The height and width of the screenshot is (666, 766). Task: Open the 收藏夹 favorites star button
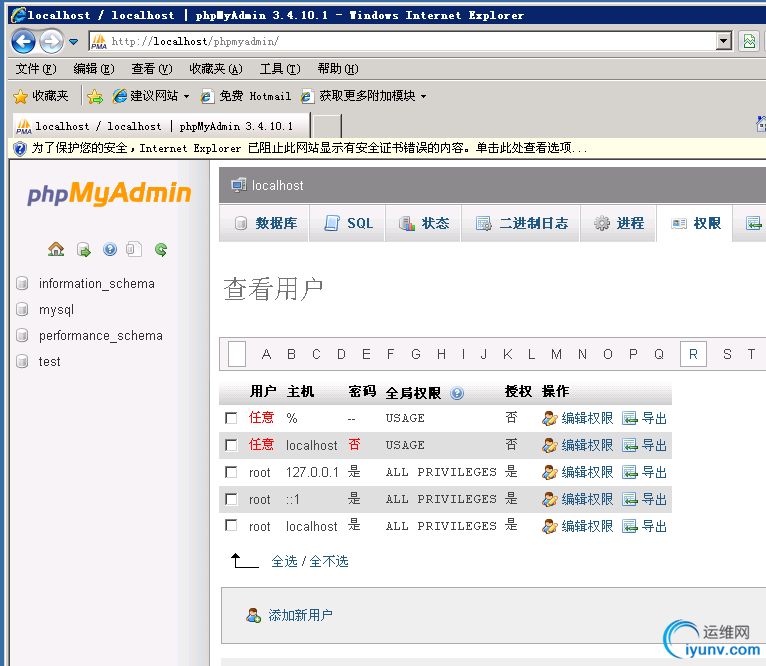[41, 96]
